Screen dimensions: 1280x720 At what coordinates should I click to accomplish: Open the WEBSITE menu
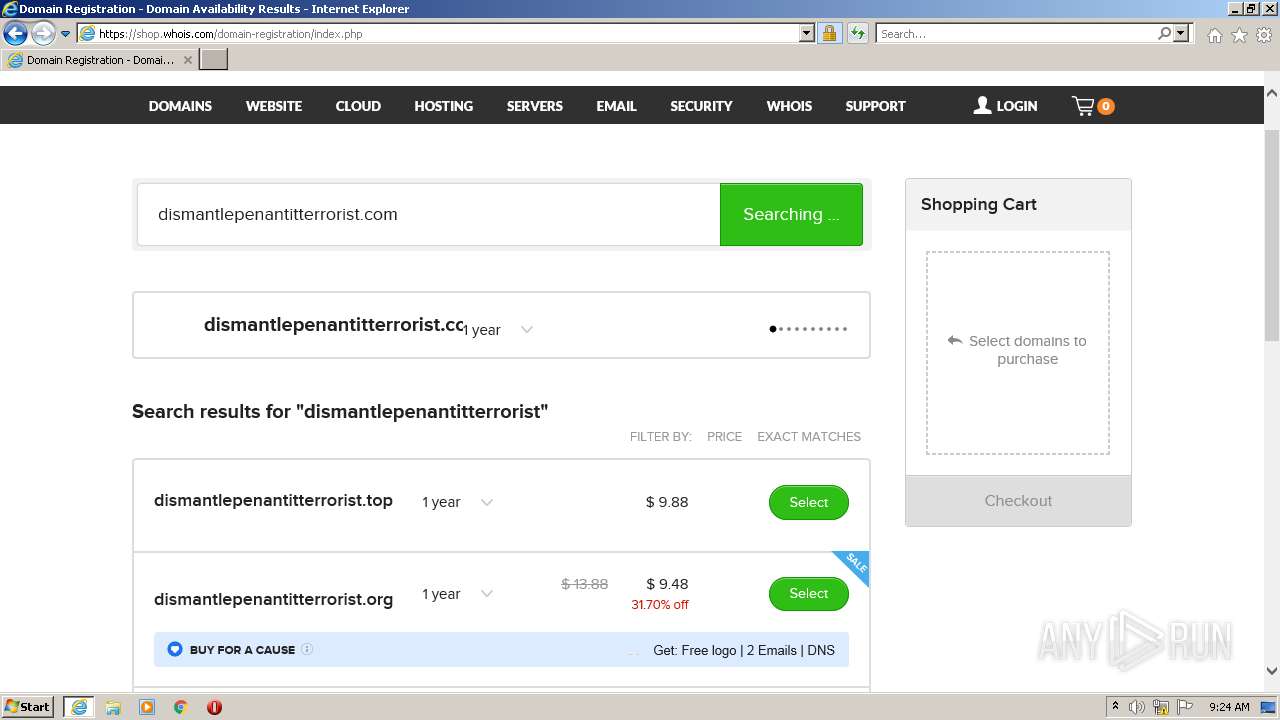tap(274, 106)
